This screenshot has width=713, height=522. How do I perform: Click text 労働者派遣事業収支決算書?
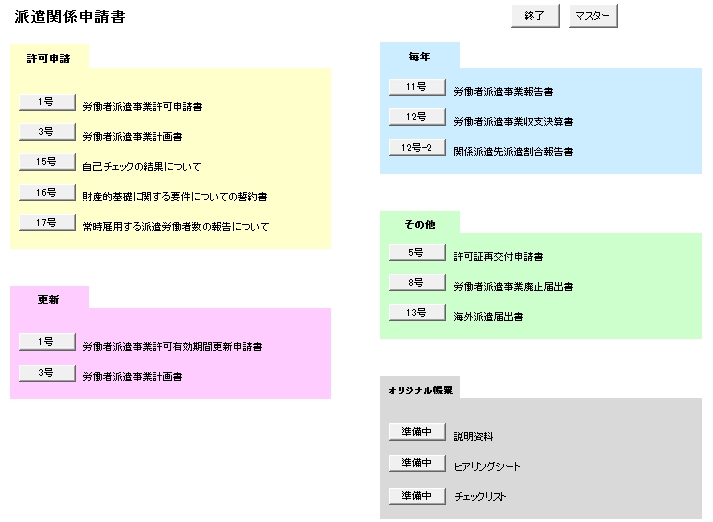tap(513, 121)
